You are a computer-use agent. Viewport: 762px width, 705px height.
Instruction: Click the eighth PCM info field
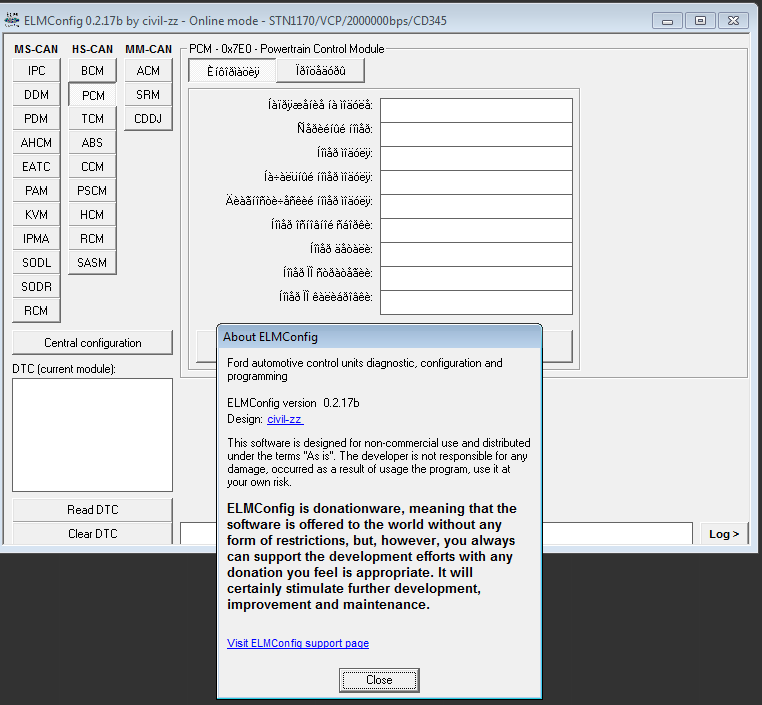pyautogui.click(x=476, y=278)
